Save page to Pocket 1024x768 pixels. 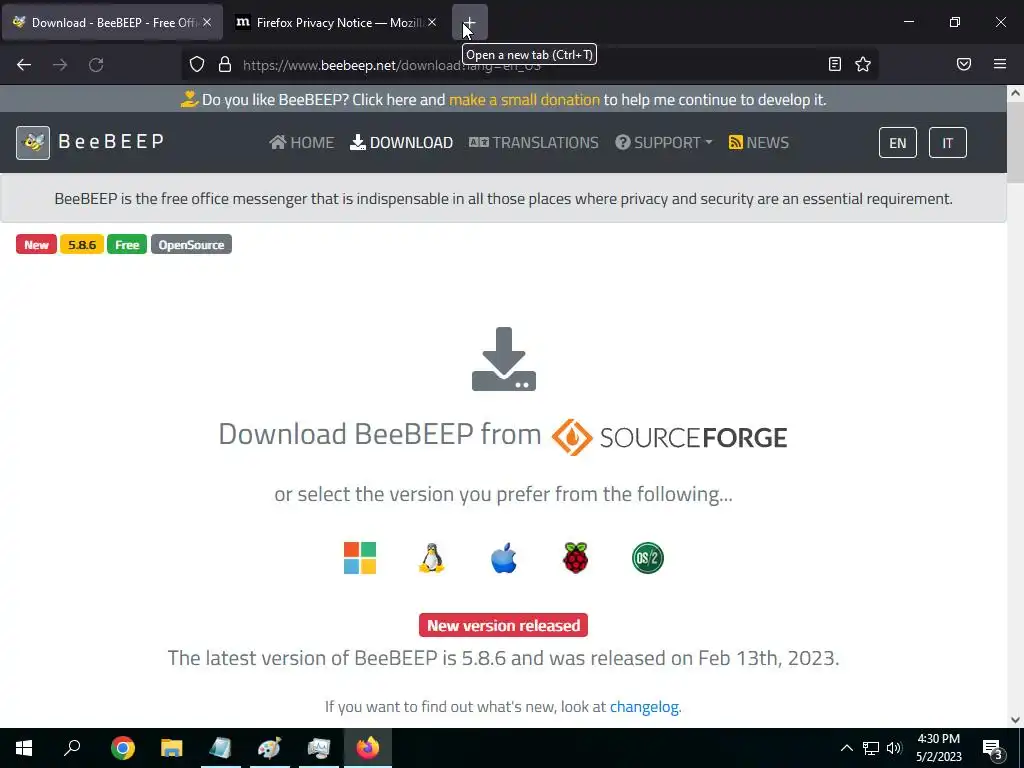(964, 64)
